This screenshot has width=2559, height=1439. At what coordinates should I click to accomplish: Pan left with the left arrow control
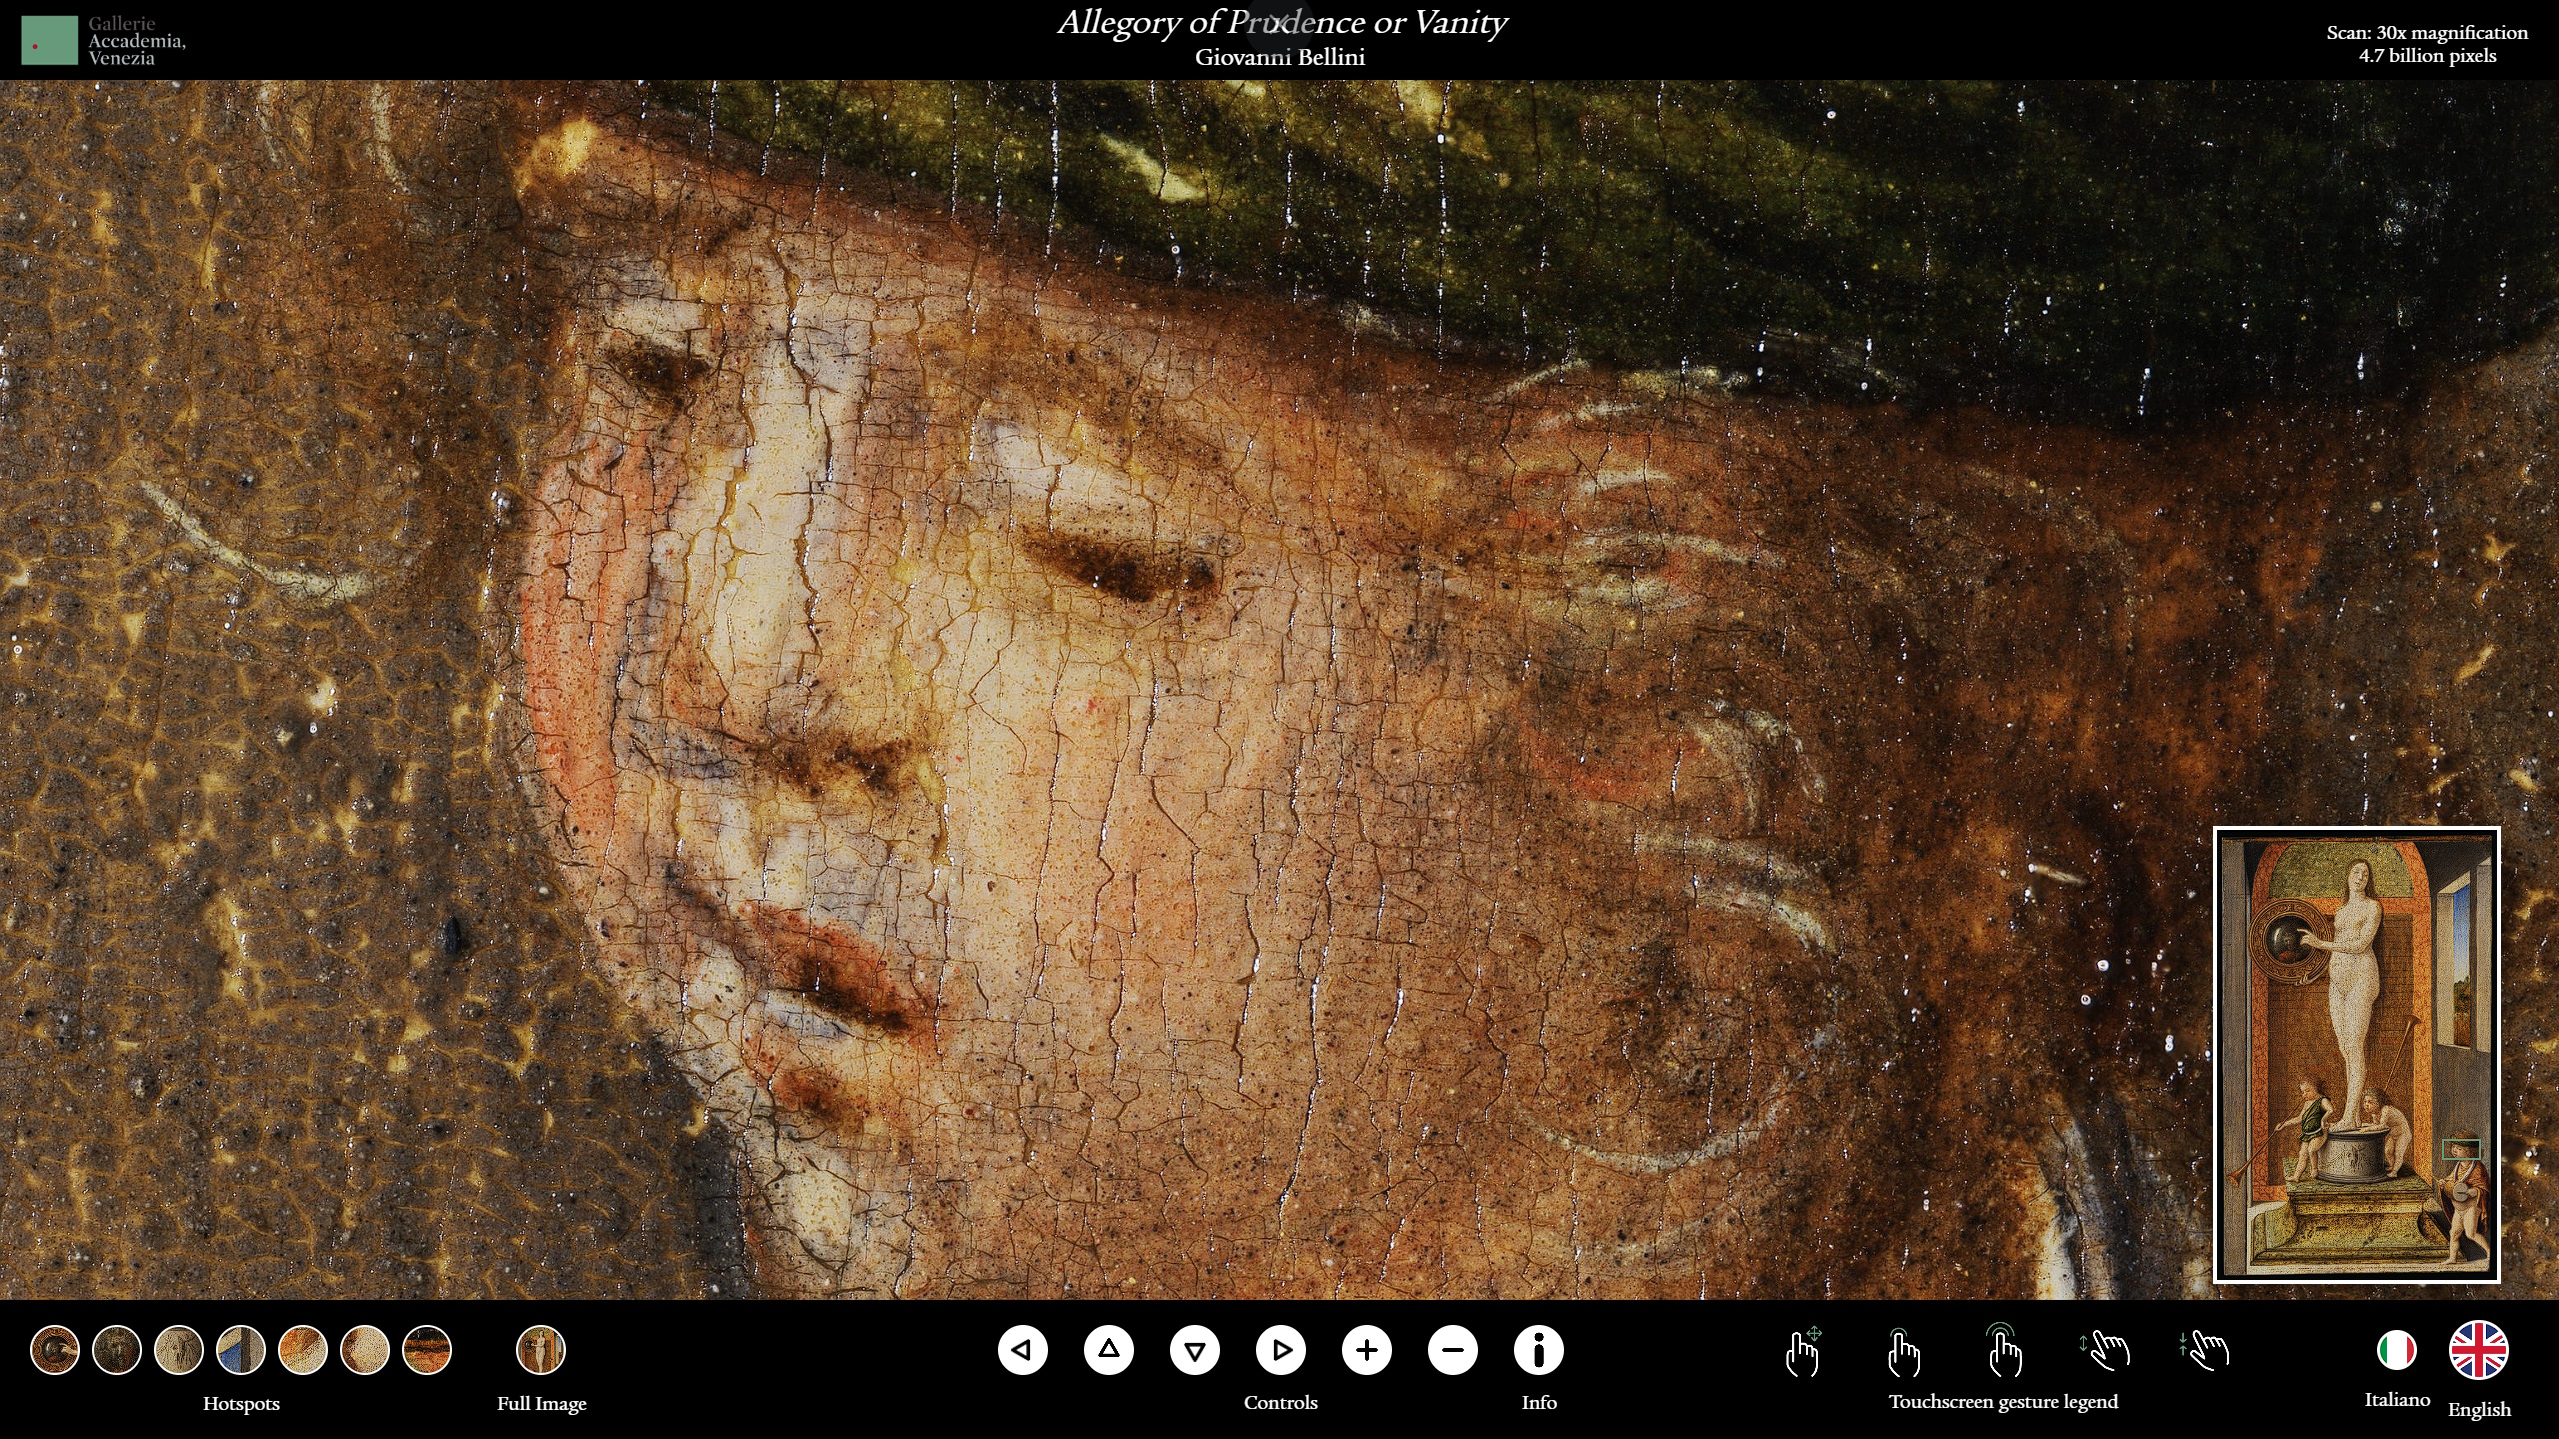coord(1022,1350)
